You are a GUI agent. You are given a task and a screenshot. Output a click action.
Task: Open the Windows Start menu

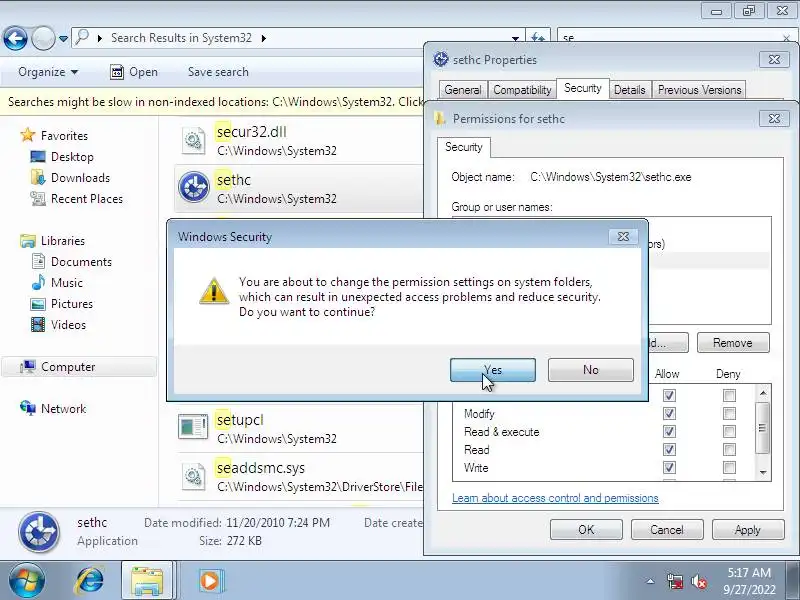pyautogui.click(x=27, y=581)
